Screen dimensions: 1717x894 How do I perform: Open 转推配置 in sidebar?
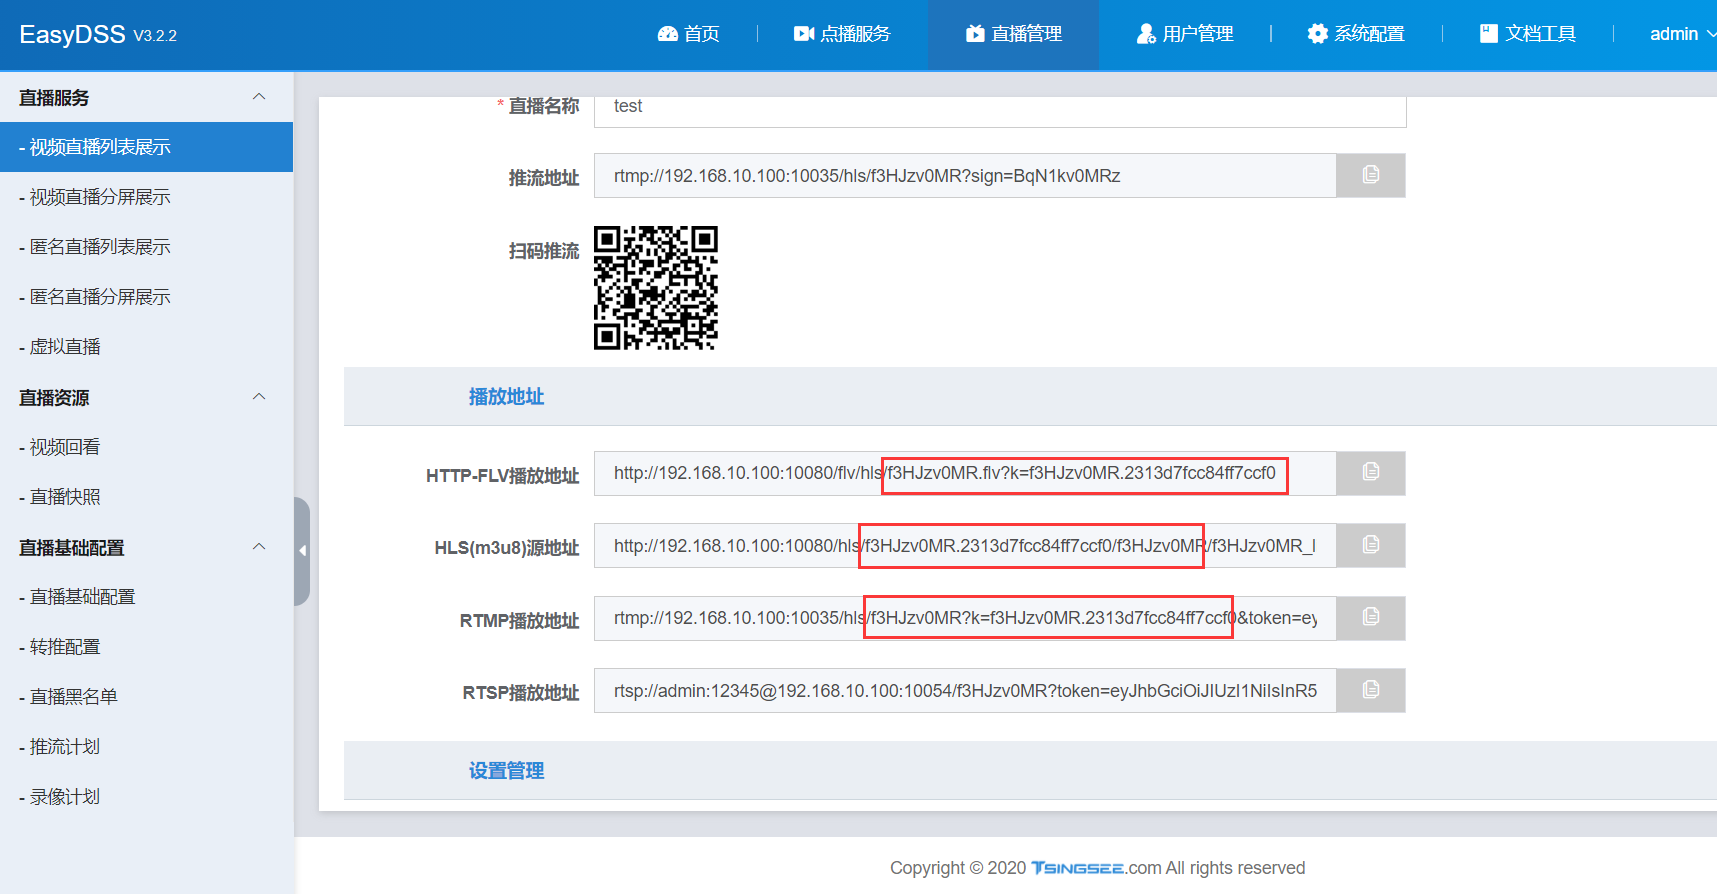[146, 647]
